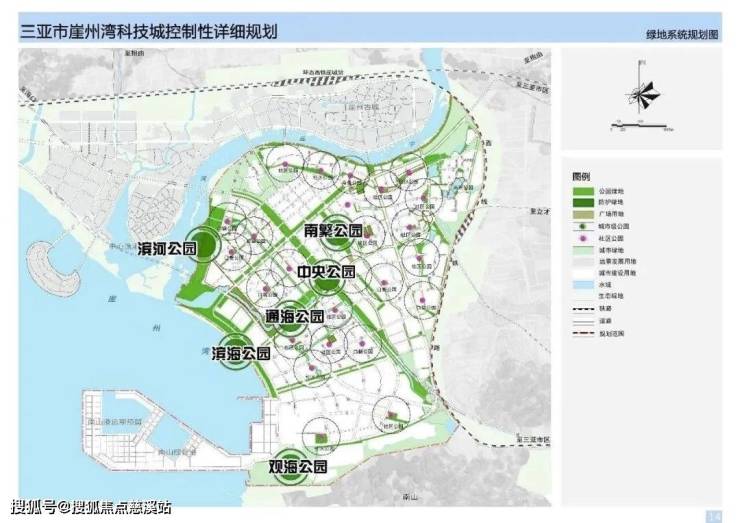
Task: Click the 南繁公园 park label
Action: (x=333, y=231)
